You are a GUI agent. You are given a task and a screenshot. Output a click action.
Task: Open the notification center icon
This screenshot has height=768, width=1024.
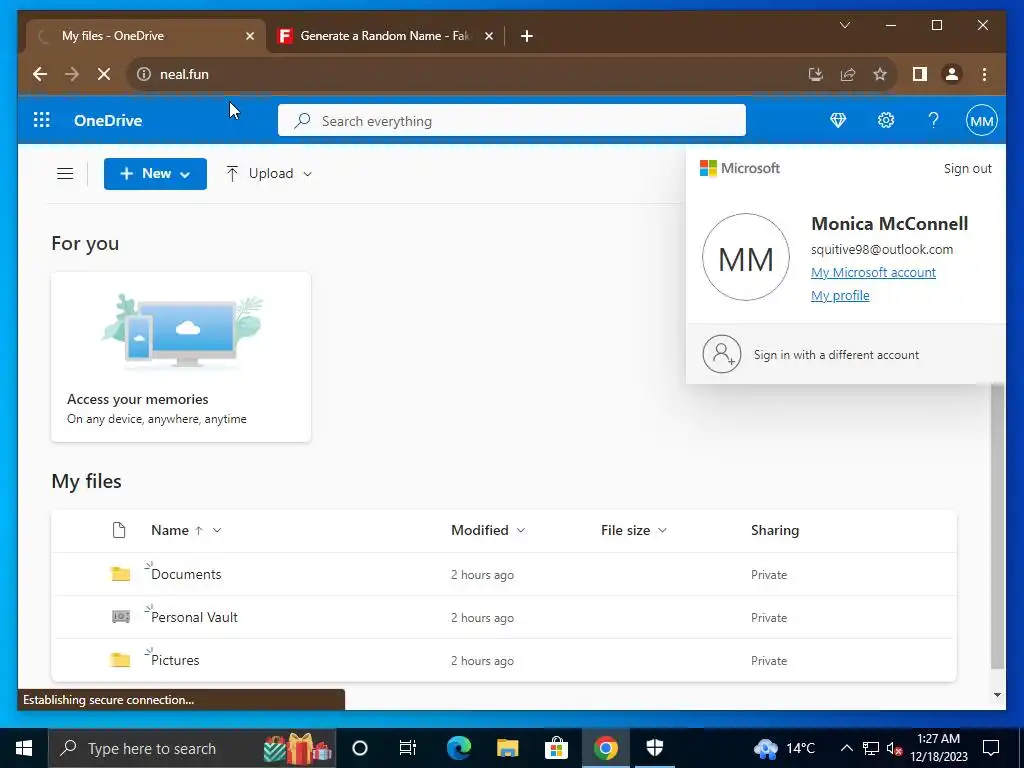pos(991,748)
